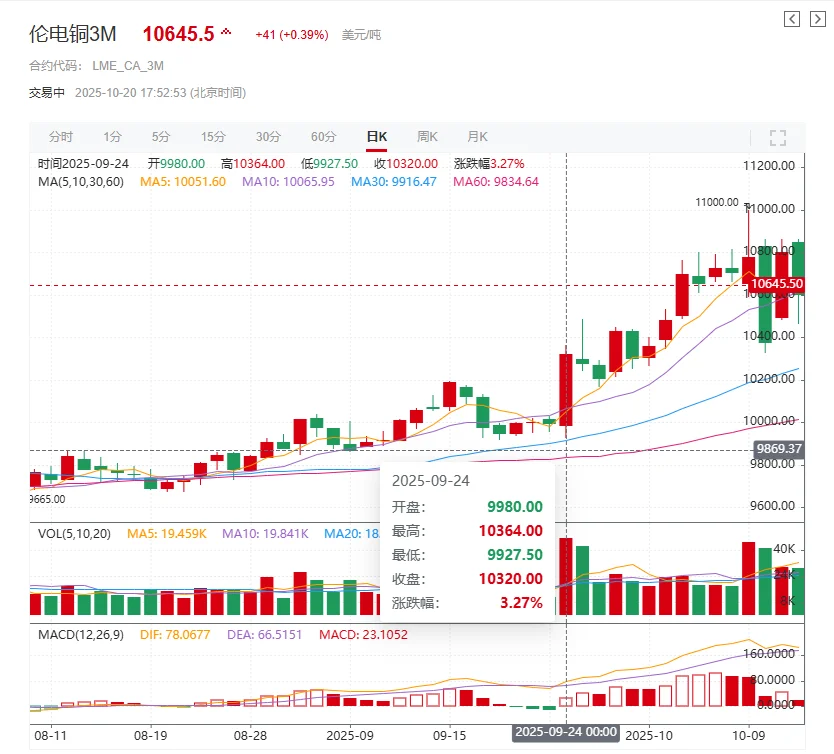Switch to the 月K monthly chart tab

pos(477,136)
